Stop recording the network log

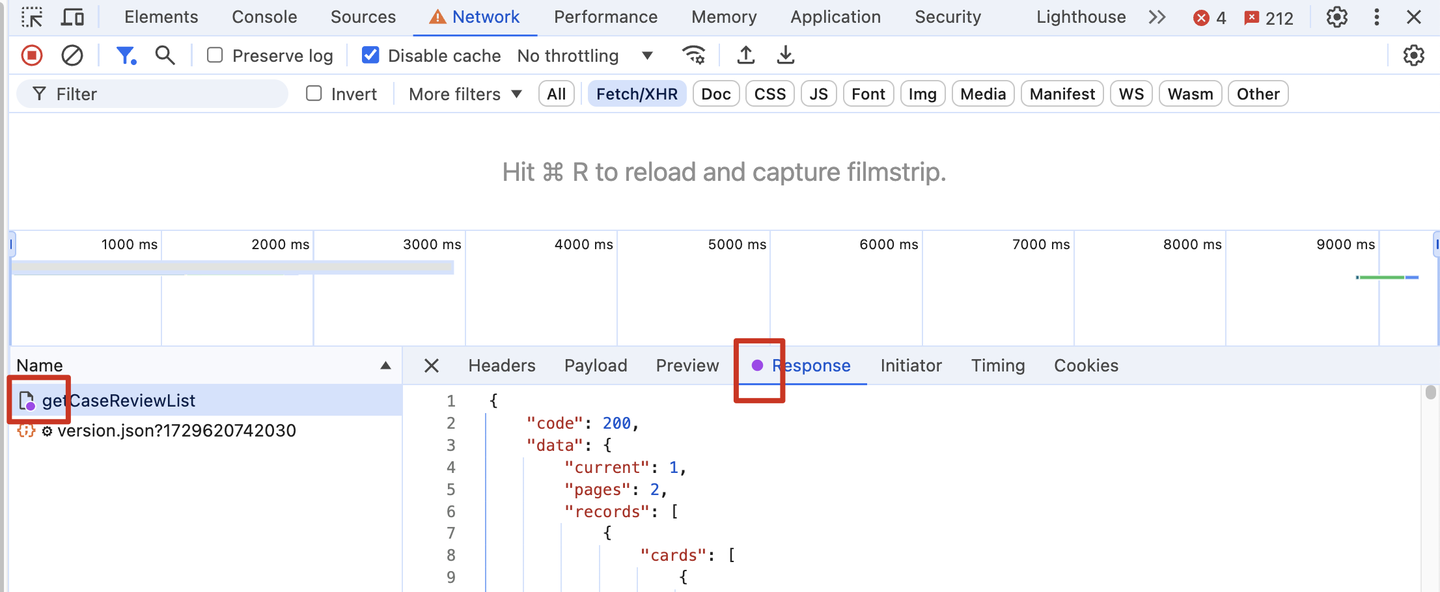click(x=32, y=56)
